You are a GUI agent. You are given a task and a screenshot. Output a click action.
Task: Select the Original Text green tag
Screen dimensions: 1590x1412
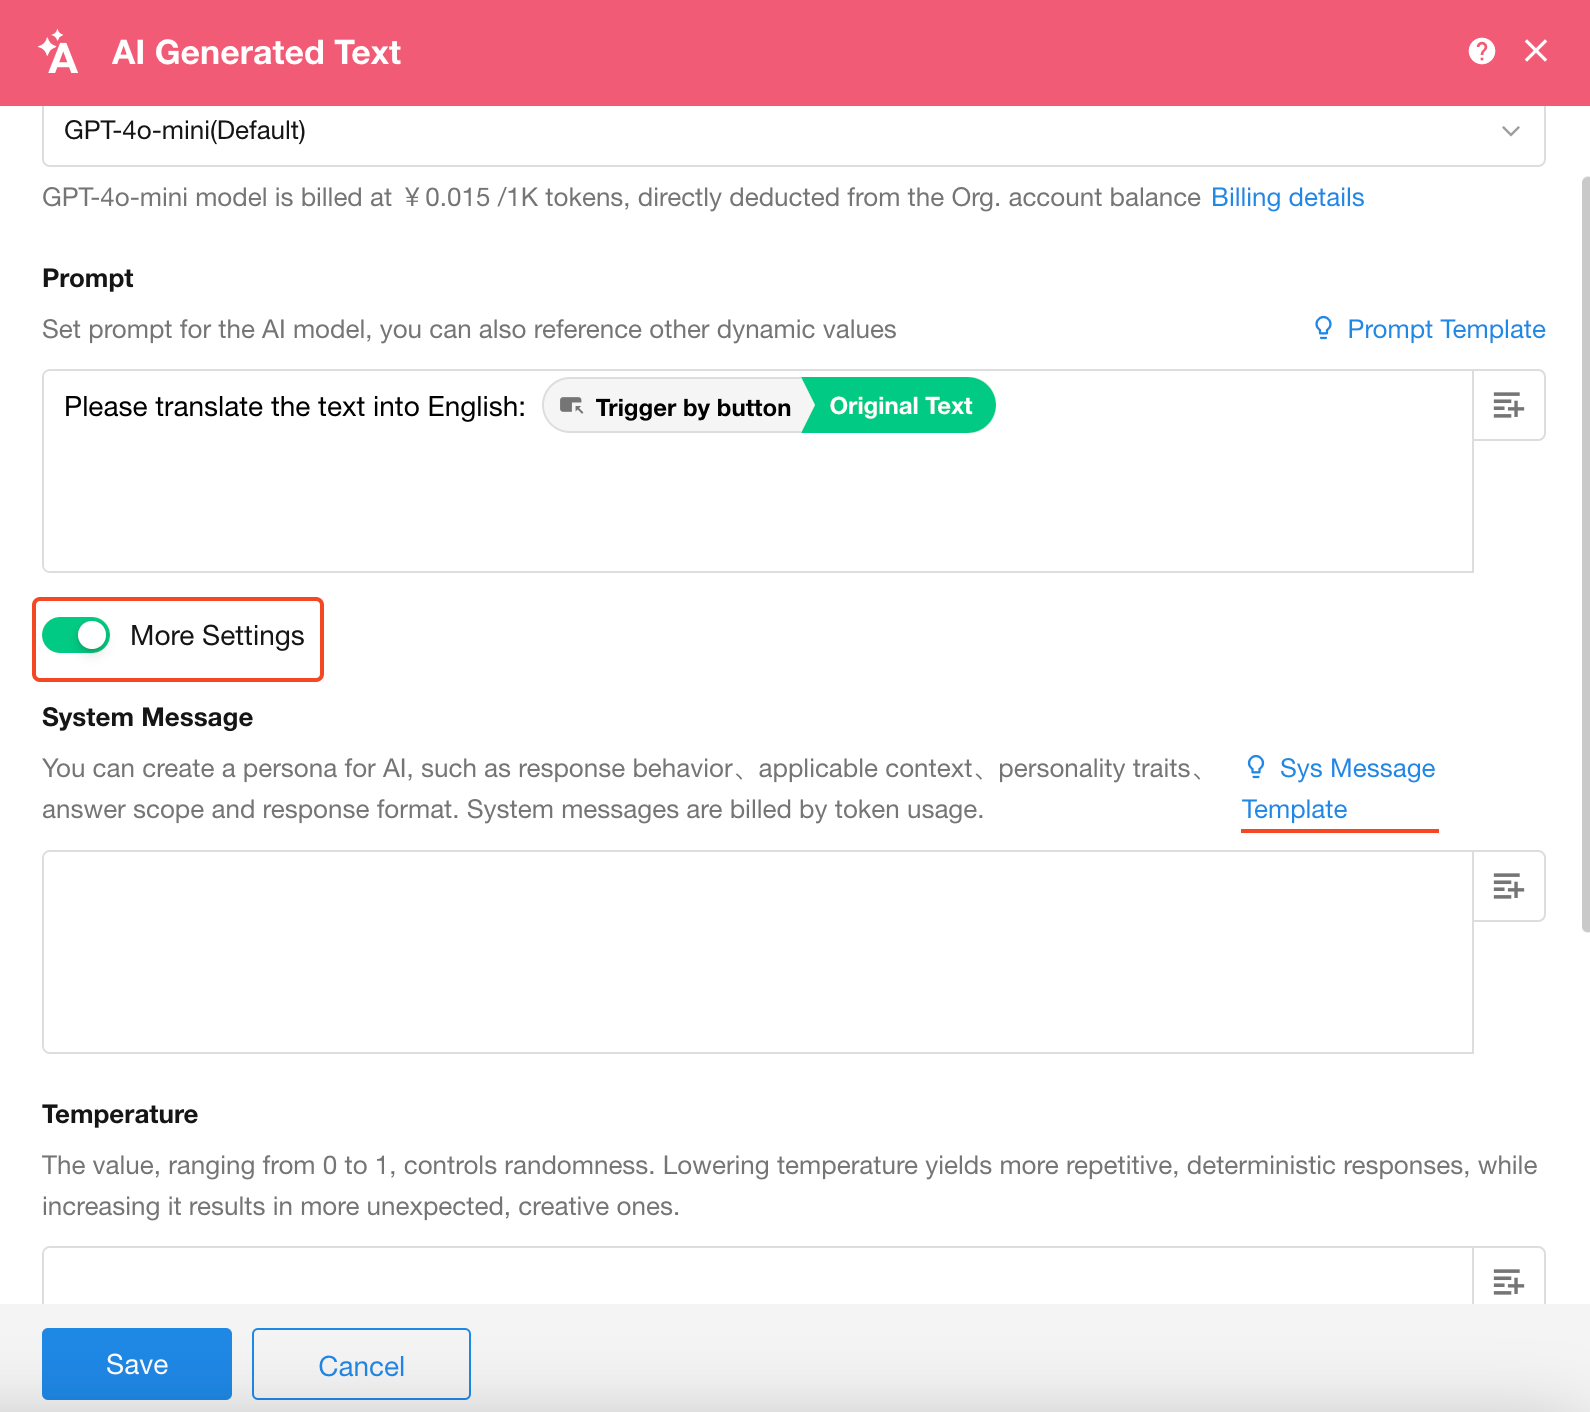coord(901,406)
